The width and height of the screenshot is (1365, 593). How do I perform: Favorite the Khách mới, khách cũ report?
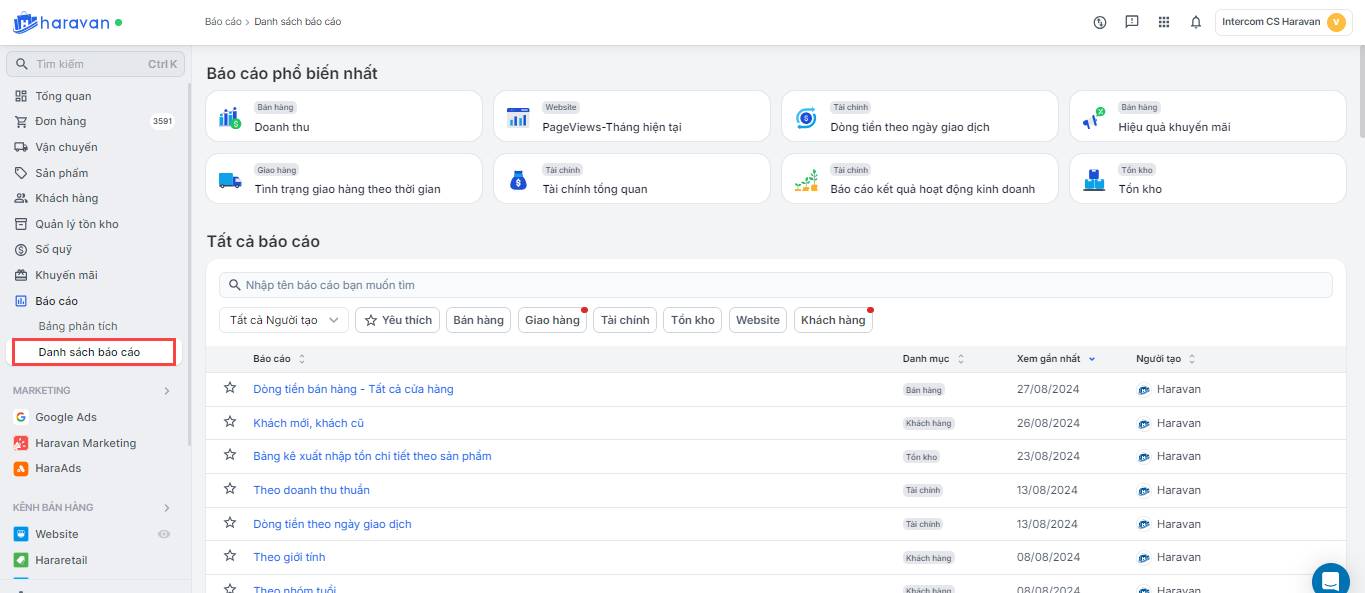coord(230,422)
